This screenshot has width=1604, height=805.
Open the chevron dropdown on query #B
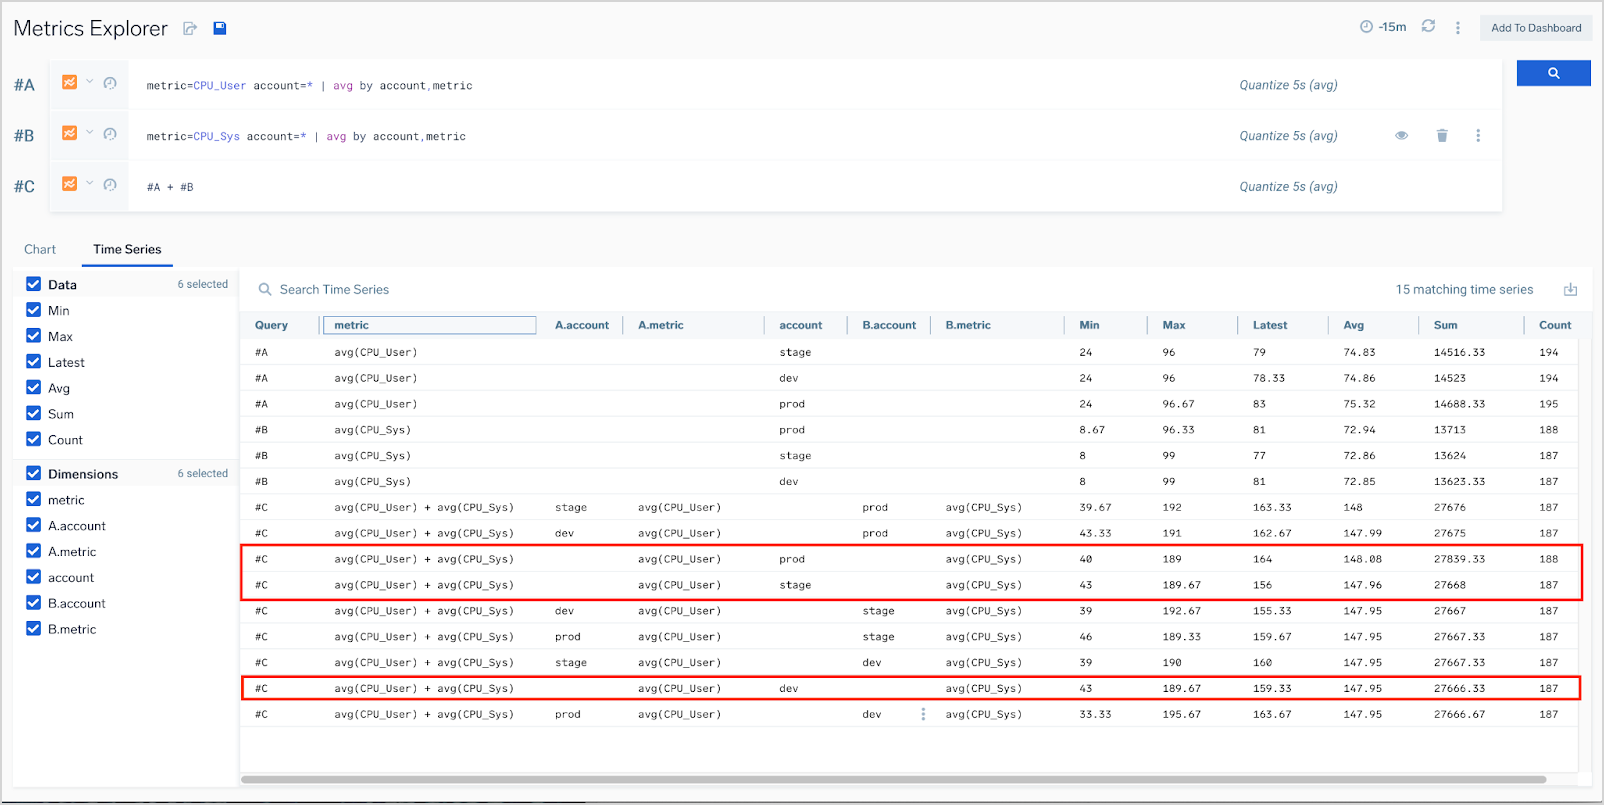coord(89,133)
